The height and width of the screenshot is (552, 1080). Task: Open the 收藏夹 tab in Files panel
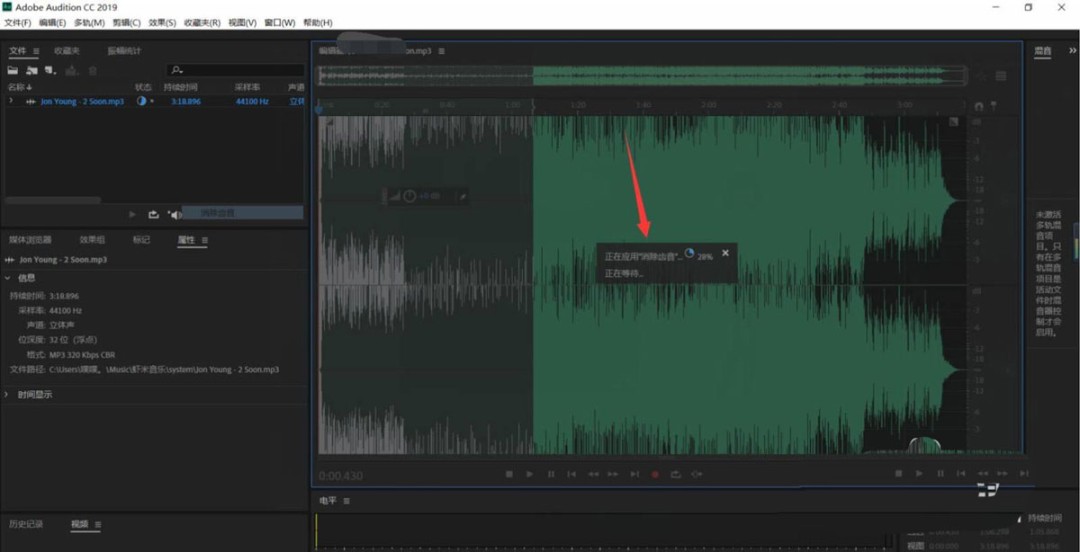click(x=67, y=51)
